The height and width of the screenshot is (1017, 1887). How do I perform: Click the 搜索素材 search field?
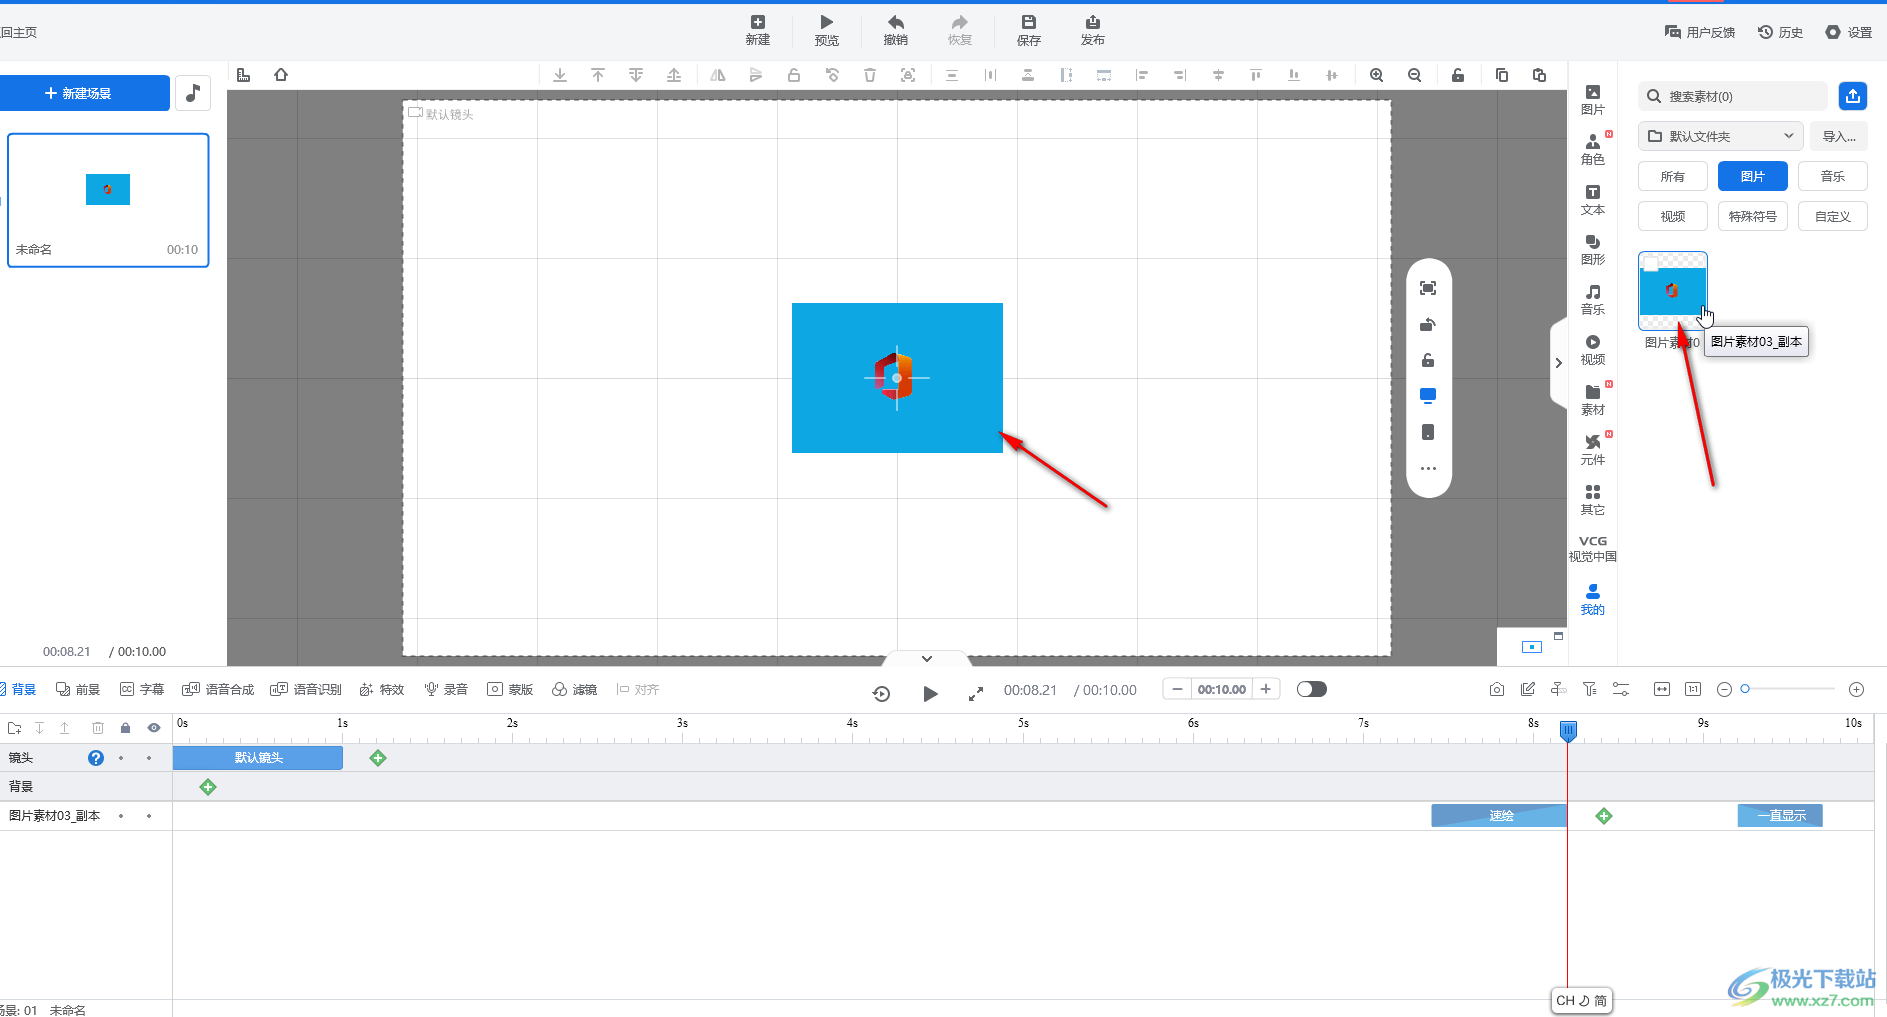click(x=1732, y=96)
